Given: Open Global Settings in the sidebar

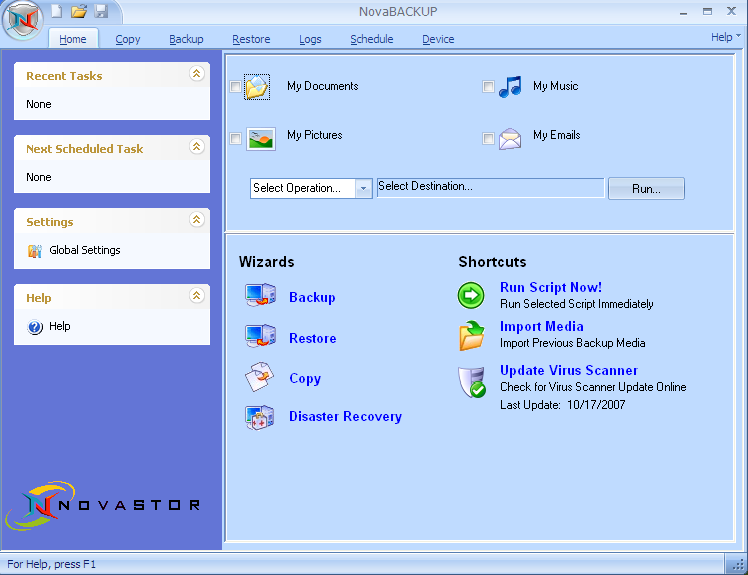Looking at the screenshot, I should [x=84, y=250].
